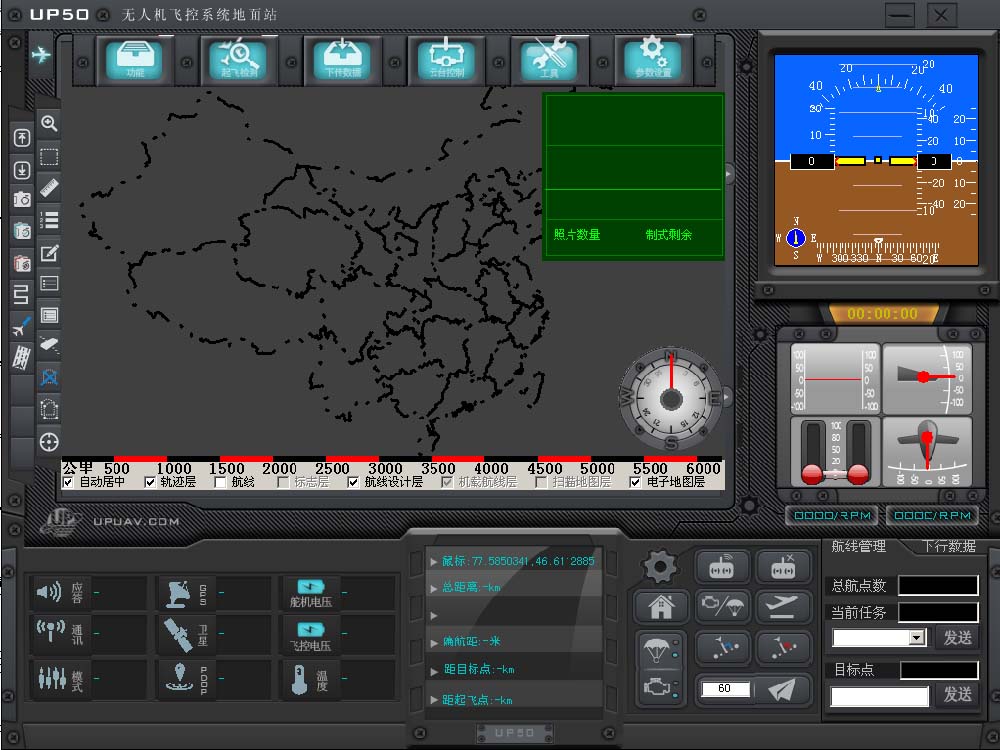Switch to the 下行数据 tab
The image size is (1000, 750).
point(948,547)
